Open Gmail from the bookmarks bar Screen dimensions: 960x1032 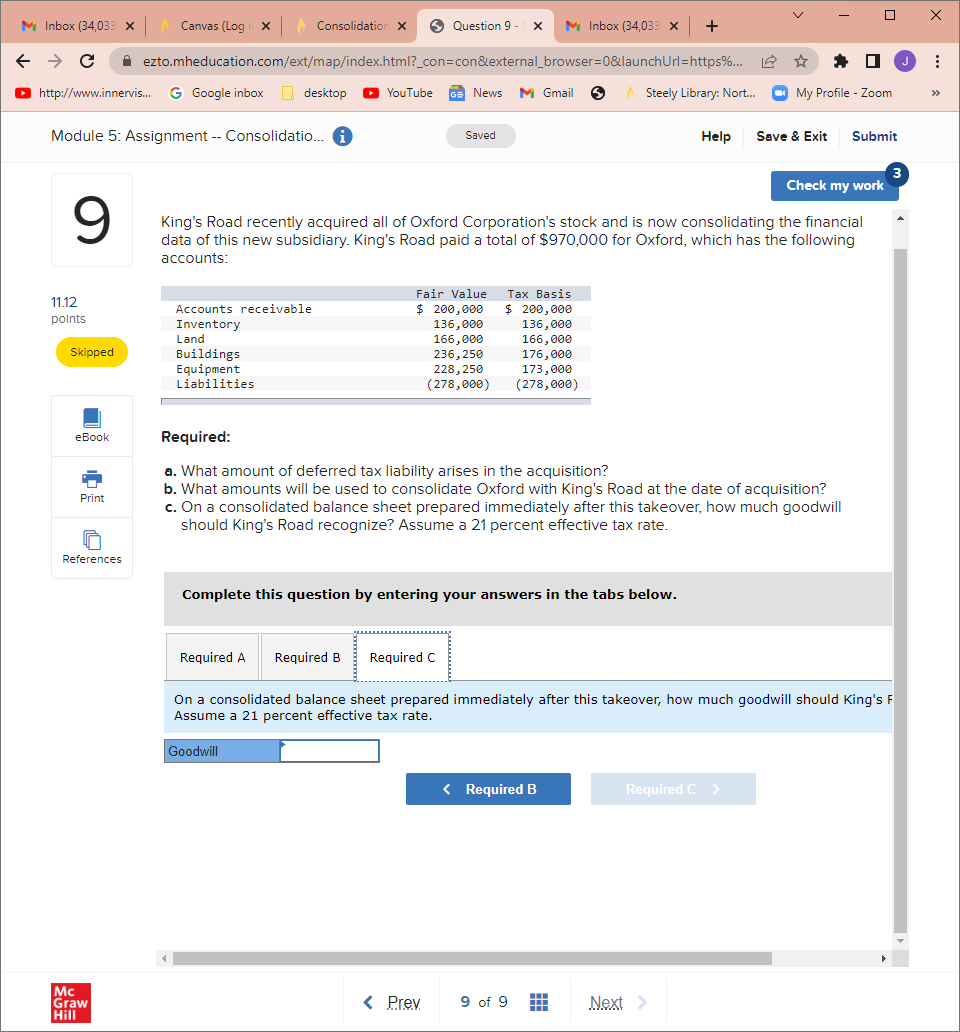tap(545, 93)
